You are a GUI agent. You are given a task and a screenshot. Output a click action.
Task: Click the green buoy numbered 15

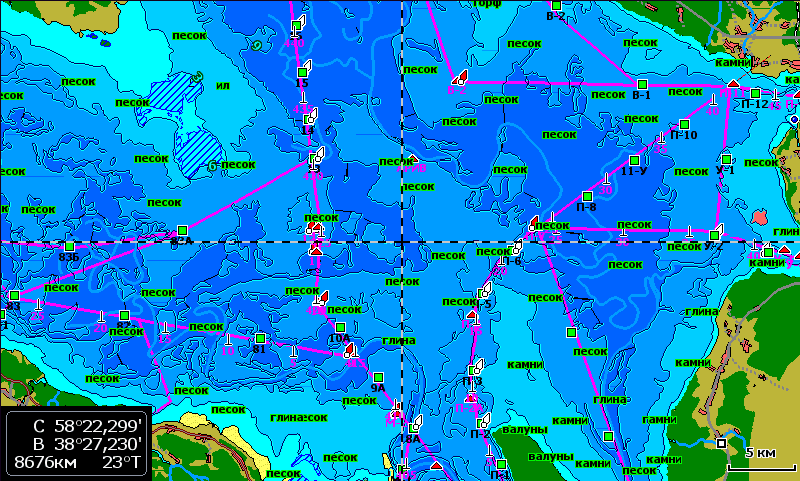click(301, 73)
